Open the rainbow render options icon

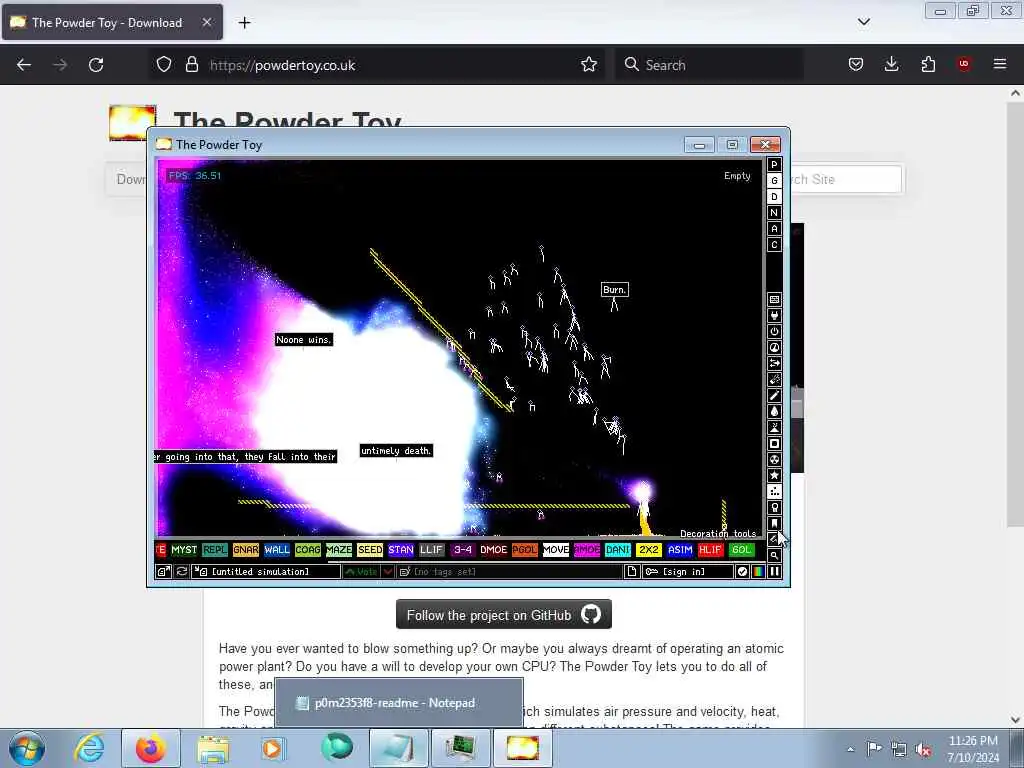[758, 571]
